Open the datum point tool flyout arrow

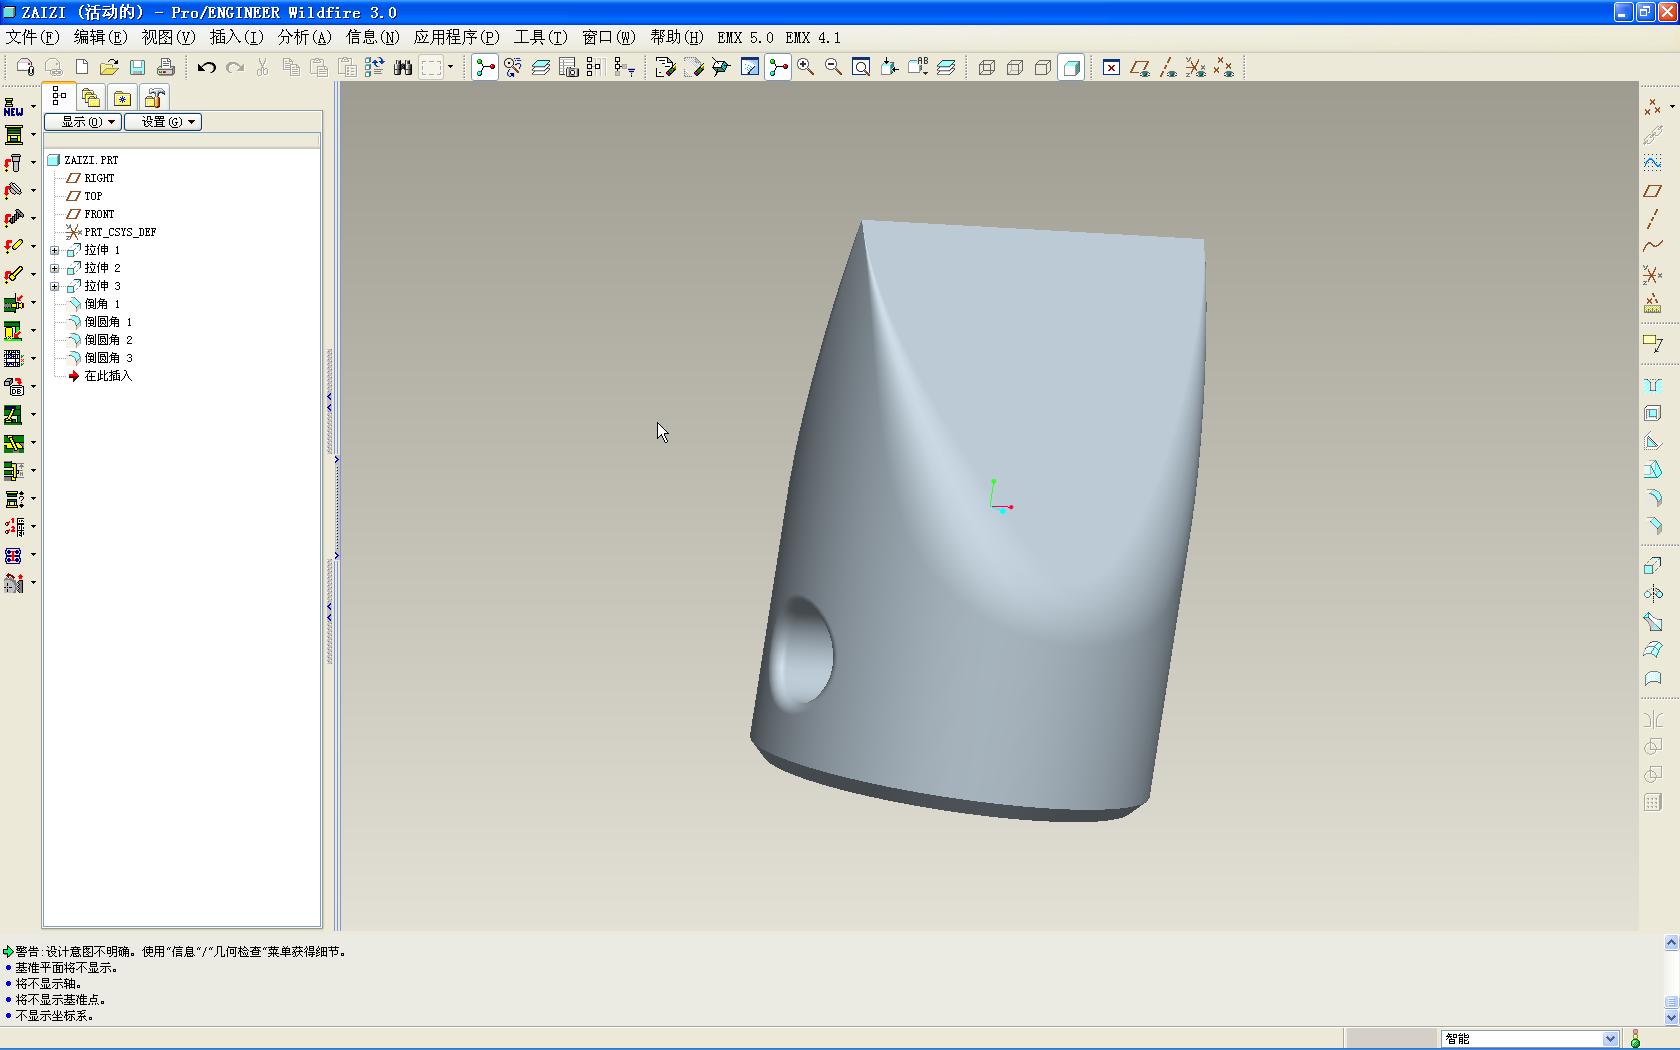click(1672, 107)
